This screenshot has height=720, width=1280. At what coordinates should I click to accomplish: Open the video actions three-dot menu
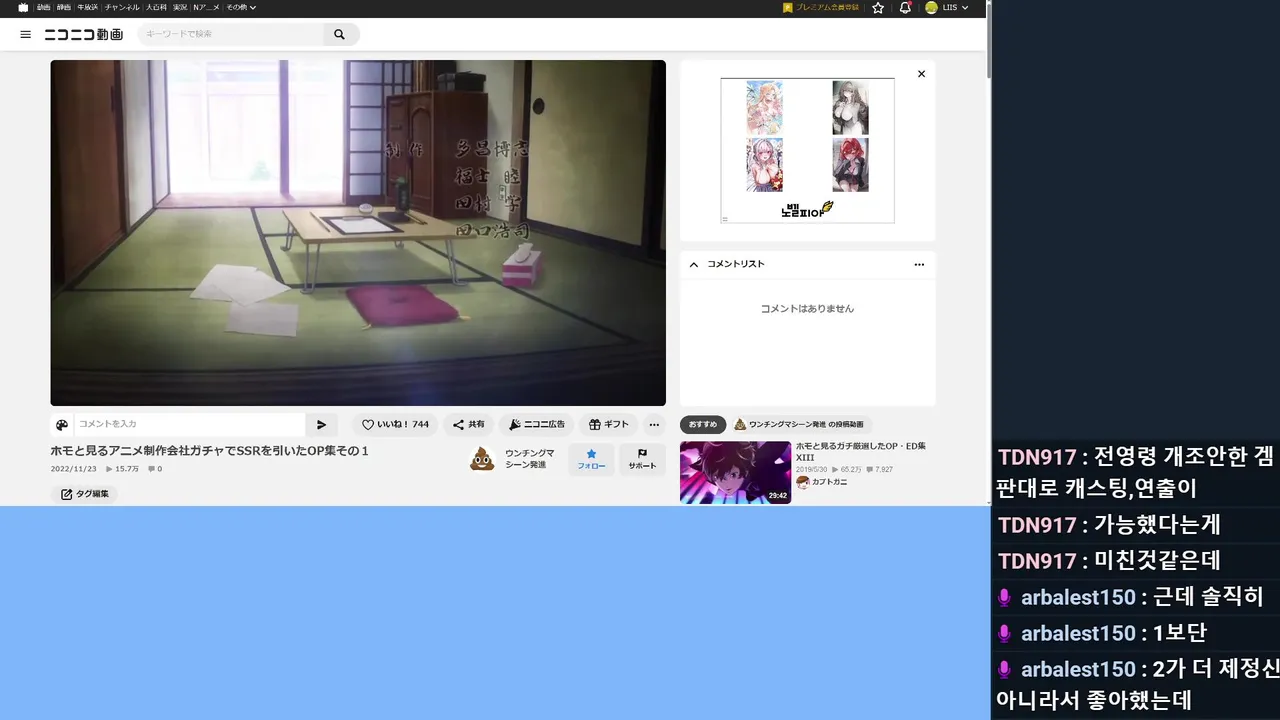point(653,424)
